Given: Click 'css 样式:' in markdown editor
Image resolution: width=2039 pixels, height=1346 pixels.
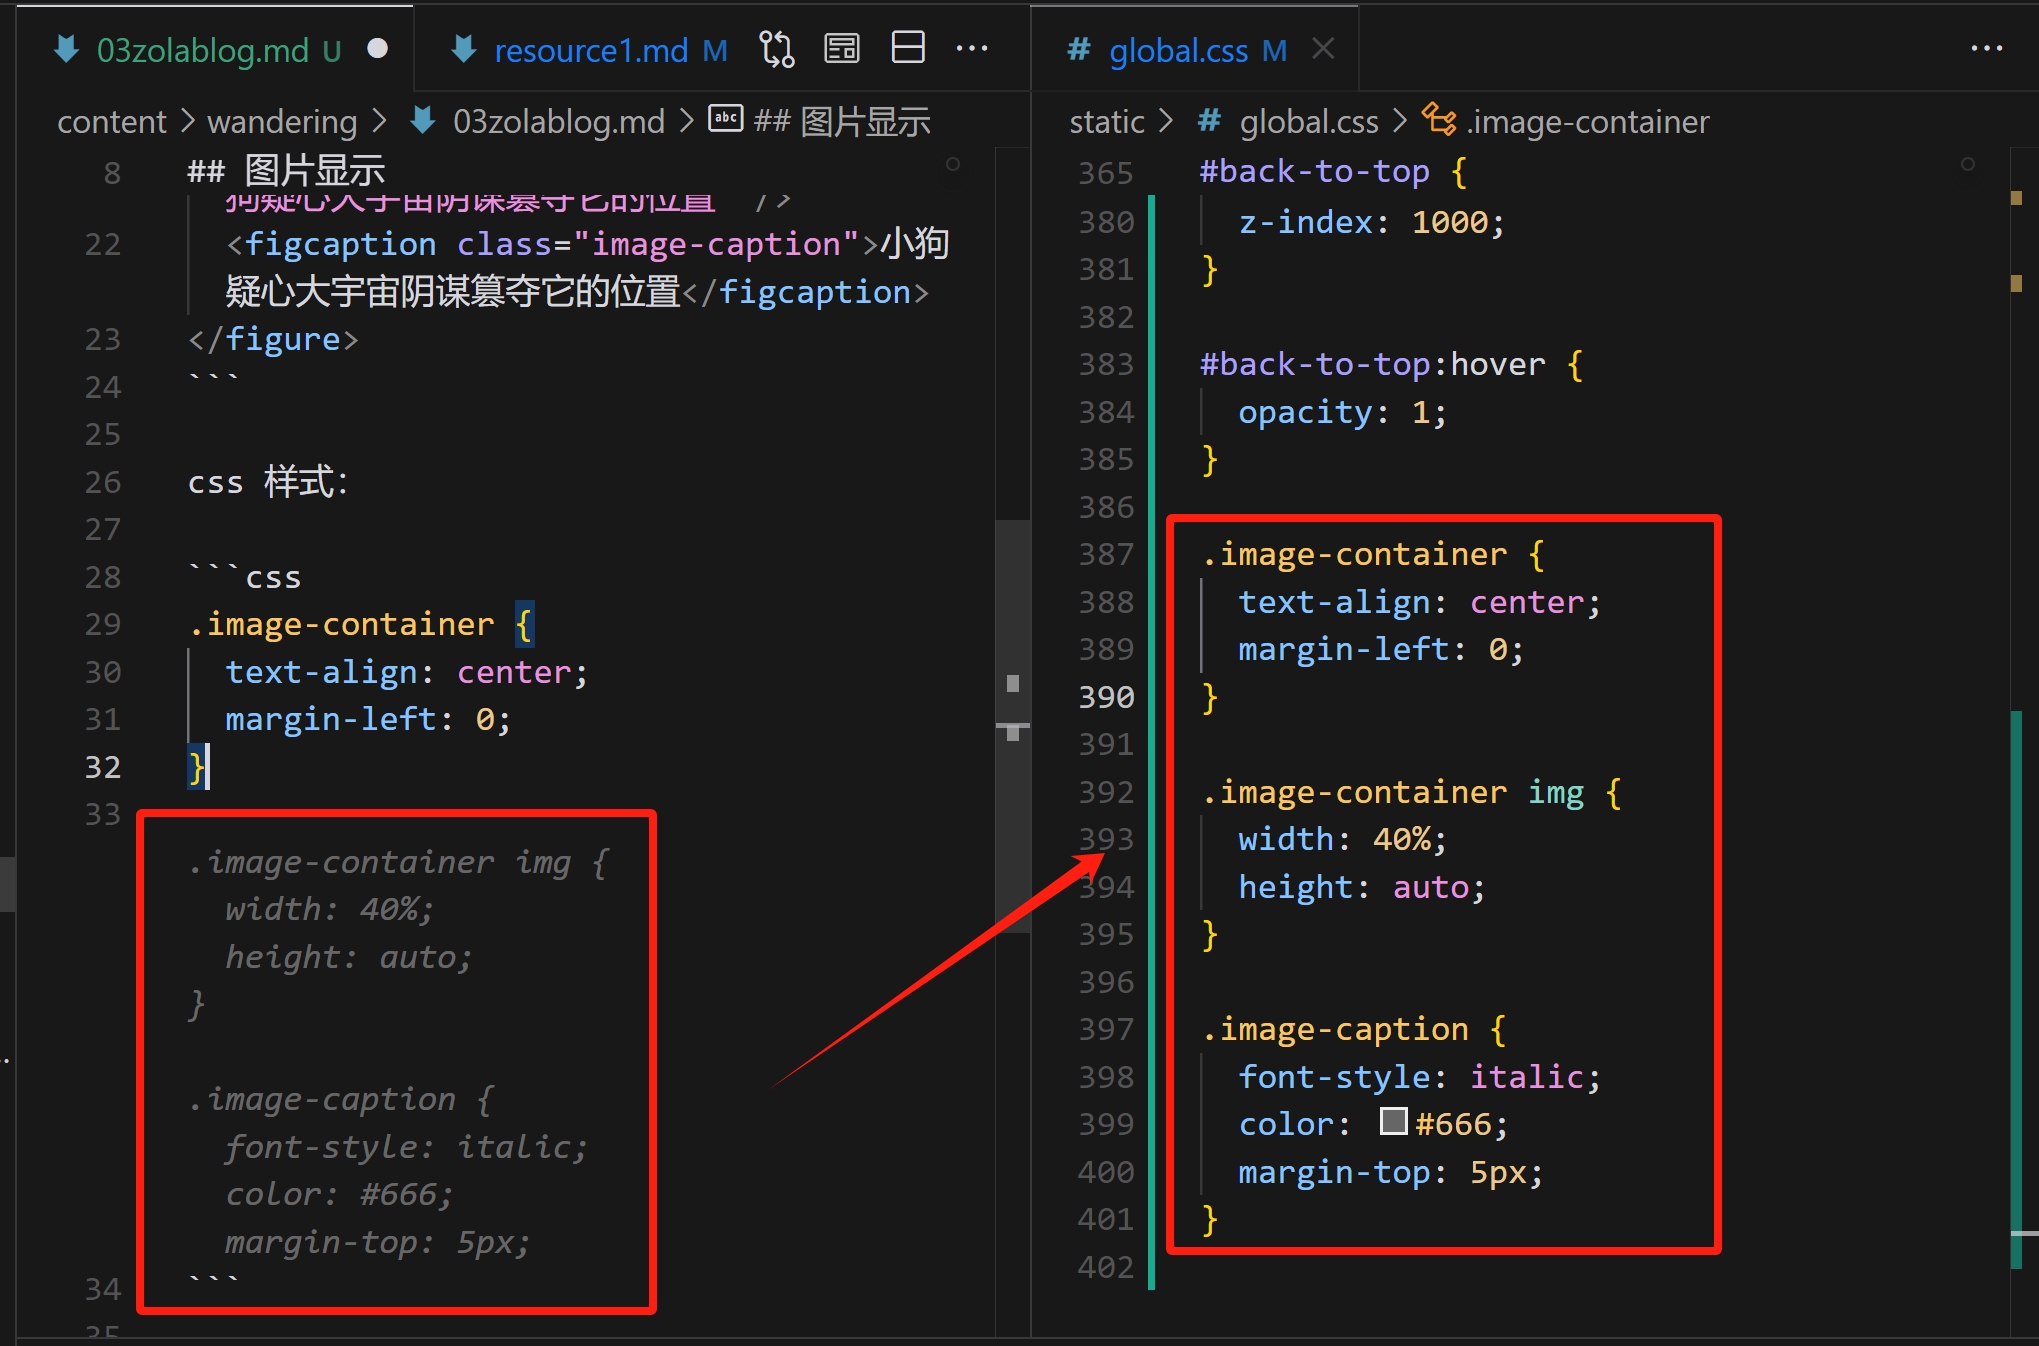Looking at the screenshot, I should click(x=267, y=482).
